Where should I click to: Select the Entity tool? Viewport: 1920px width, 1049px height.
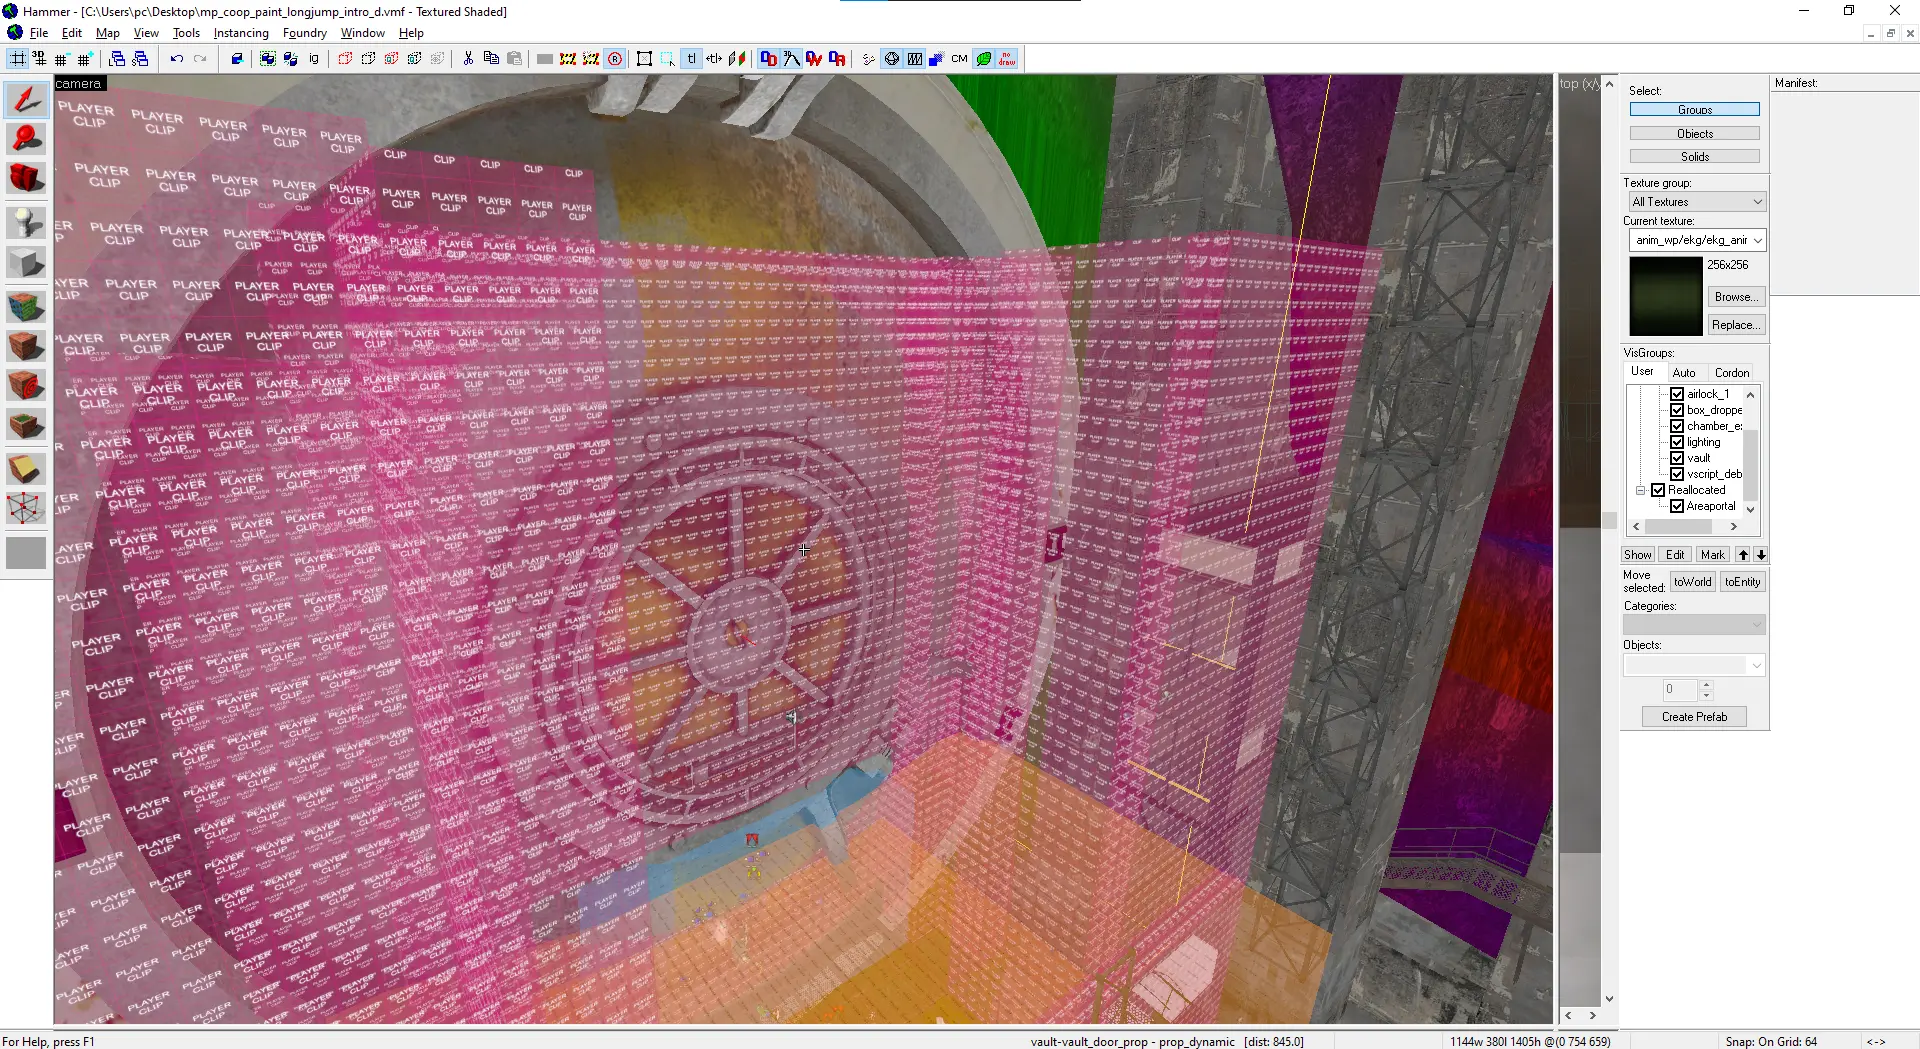pos(26,222)
